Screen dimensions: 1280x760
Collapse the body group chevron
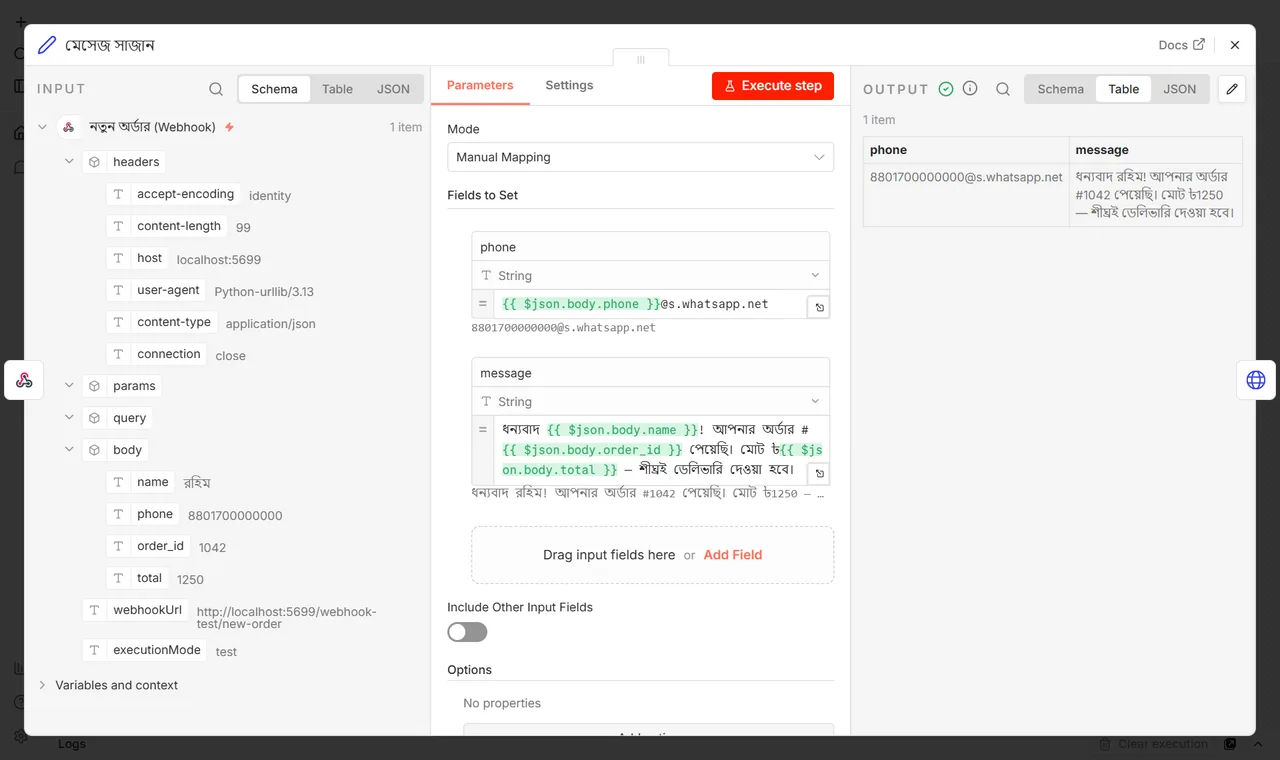point(69,449)
